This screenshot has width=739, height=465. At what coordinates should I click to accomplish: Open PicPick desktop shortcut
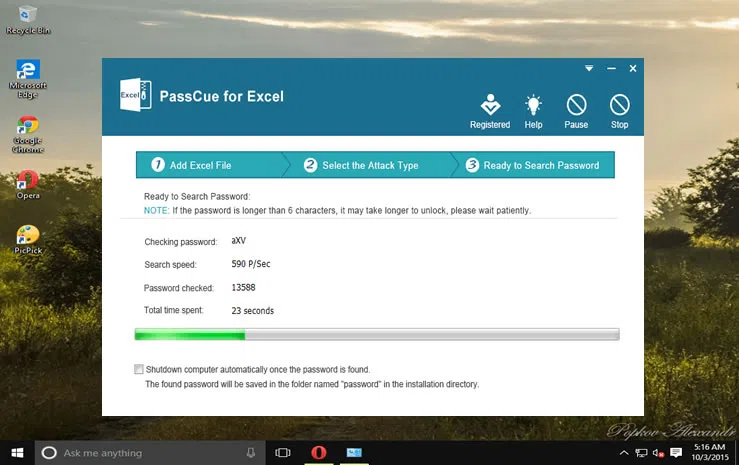28,239
